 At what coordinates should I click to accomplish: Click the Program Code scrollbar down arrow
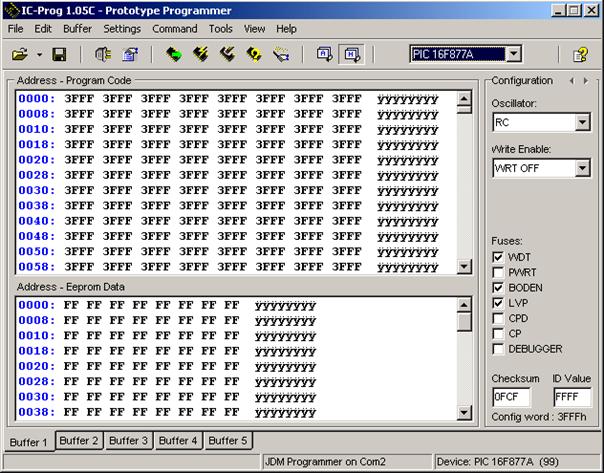(x=464, y=267)
